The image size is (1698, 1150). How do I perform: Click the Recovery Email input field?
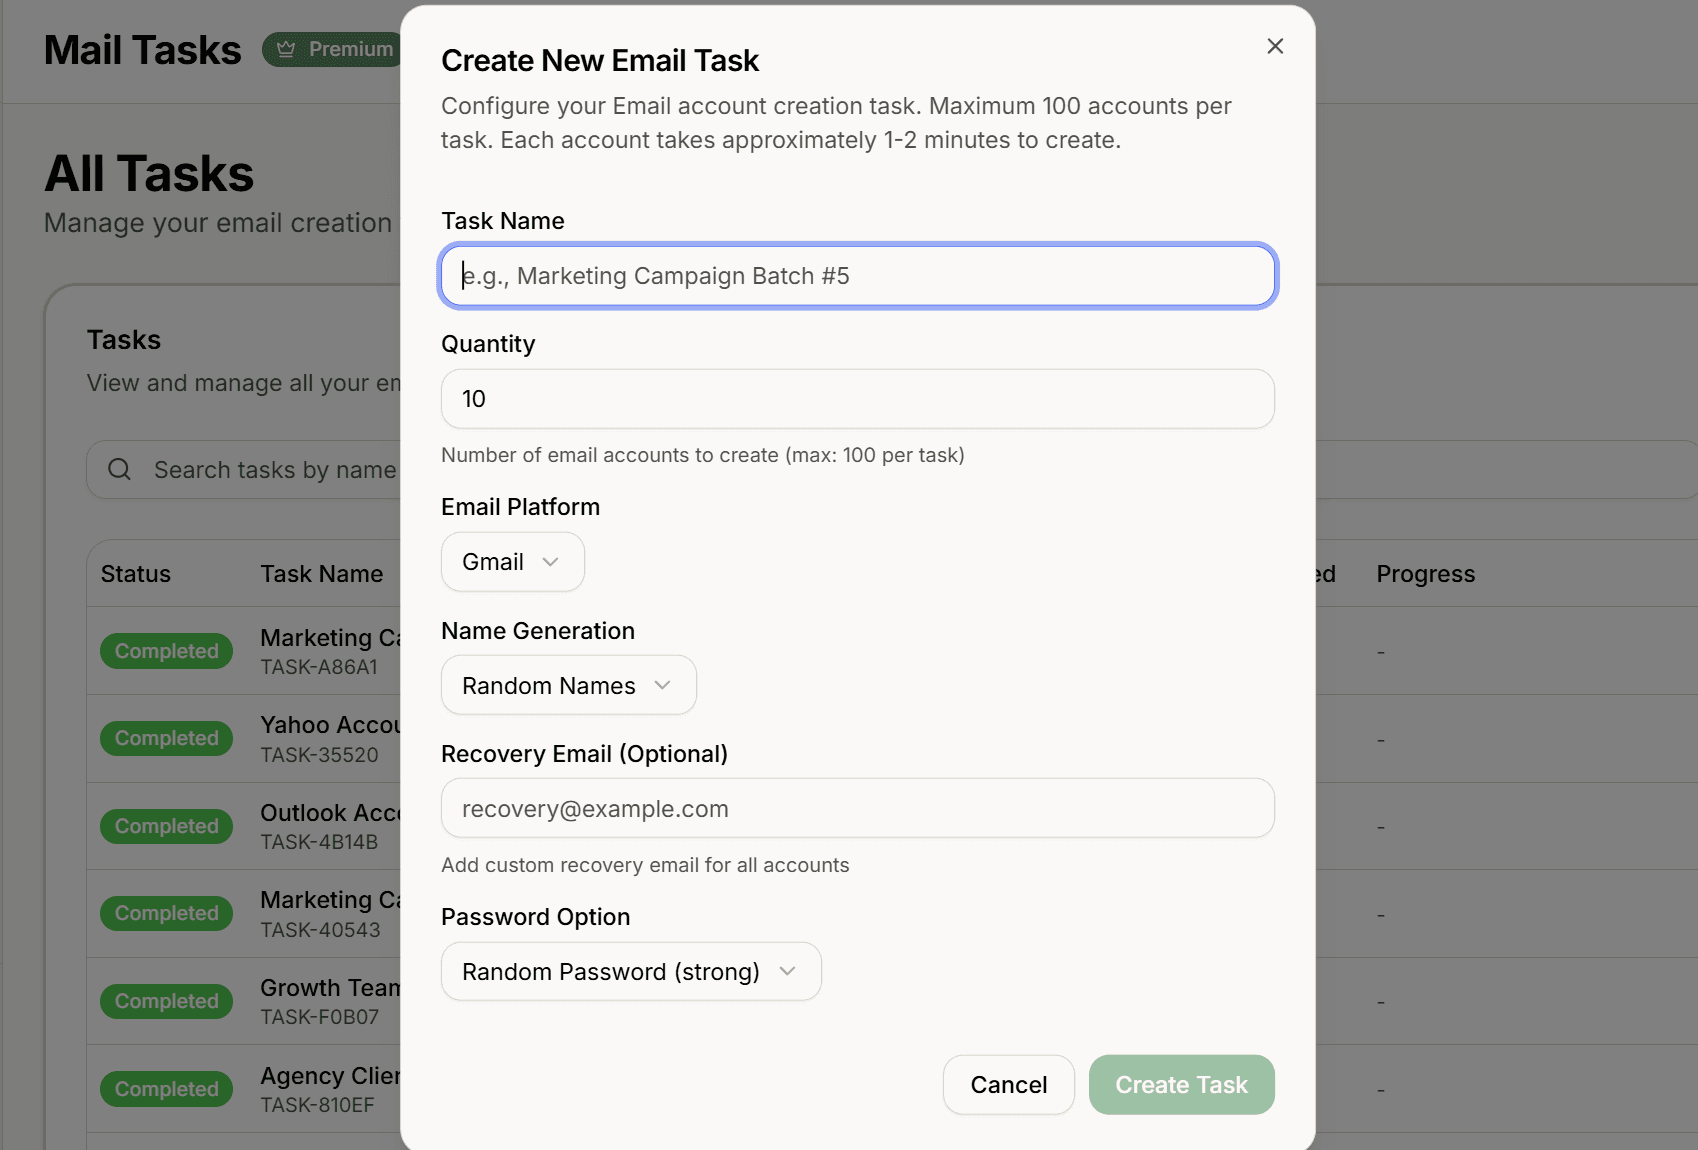[858, 808]
